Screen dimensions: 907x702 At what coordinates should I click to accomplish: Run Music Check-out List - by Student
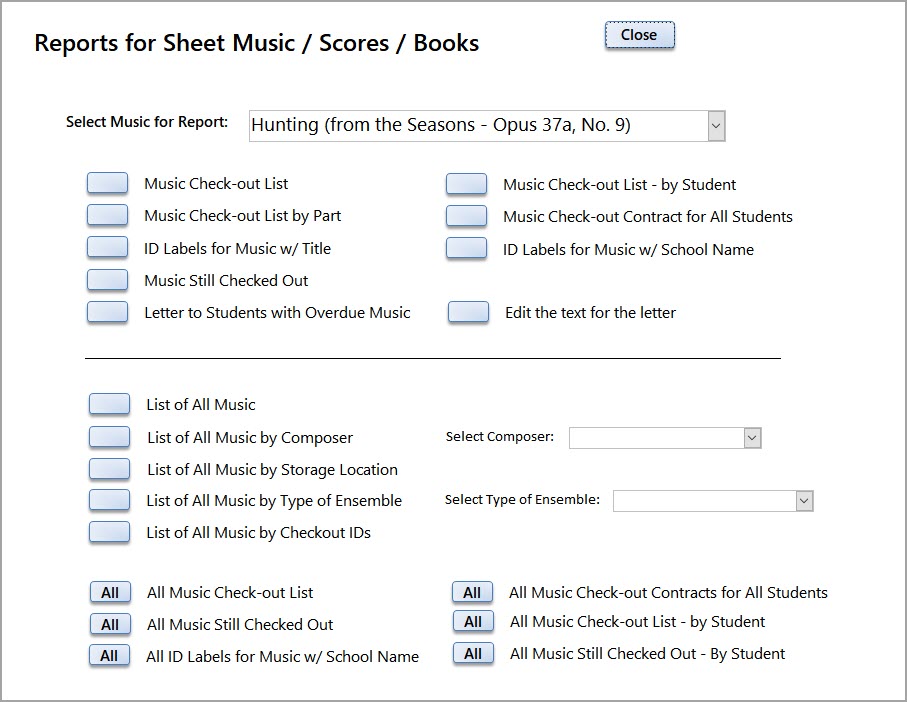pos(466,183)
